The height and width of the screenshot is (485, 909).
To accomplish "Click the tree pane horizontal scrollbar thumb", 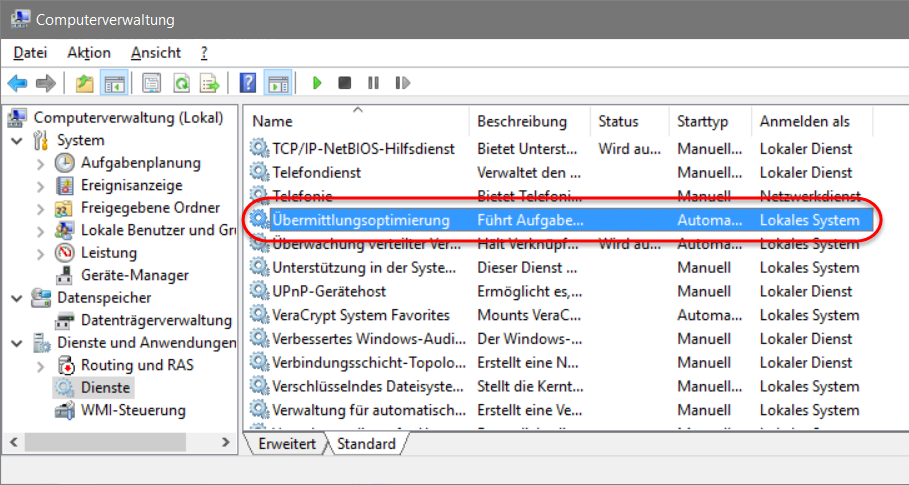I will (x=105, y=442).
